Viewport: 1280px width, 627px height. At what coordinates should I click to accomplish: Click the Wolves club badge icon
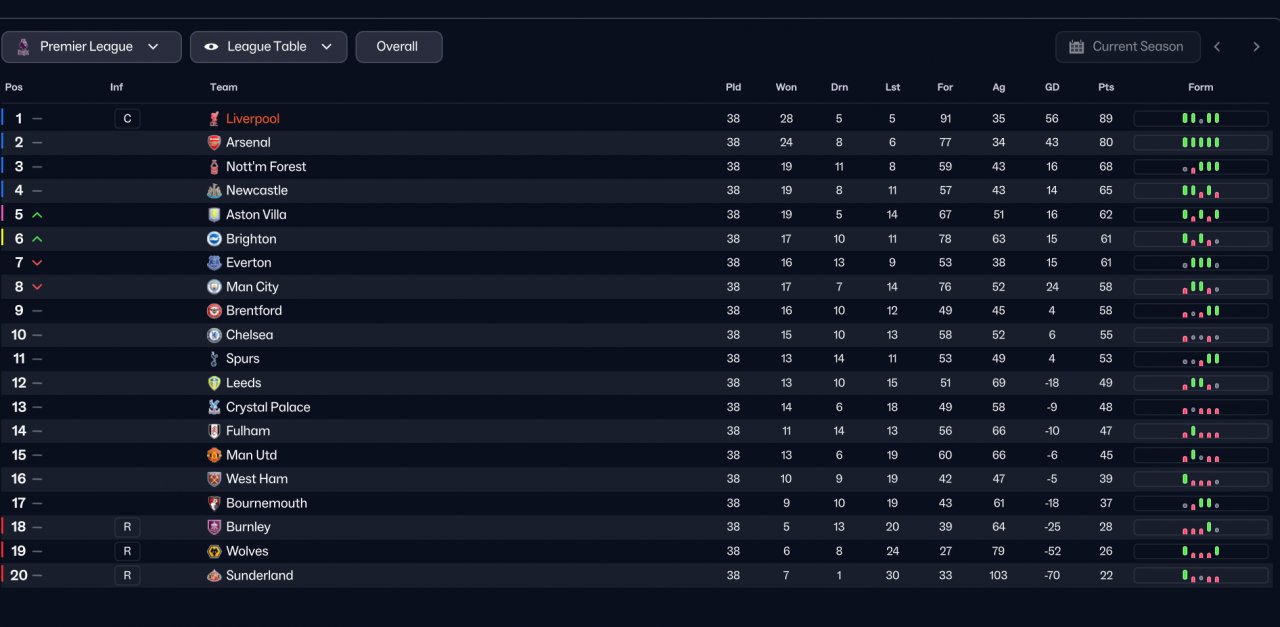214,551
